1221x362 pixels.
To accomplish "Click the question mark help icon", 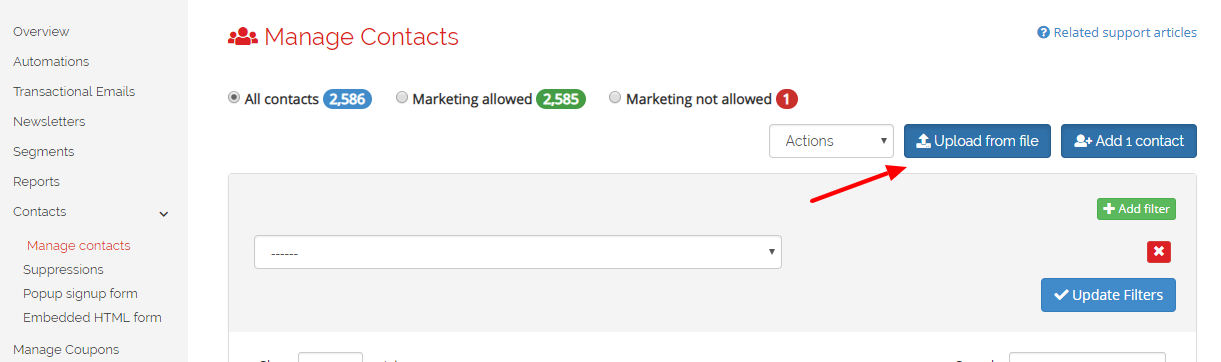I will [x=1044, y=33].
